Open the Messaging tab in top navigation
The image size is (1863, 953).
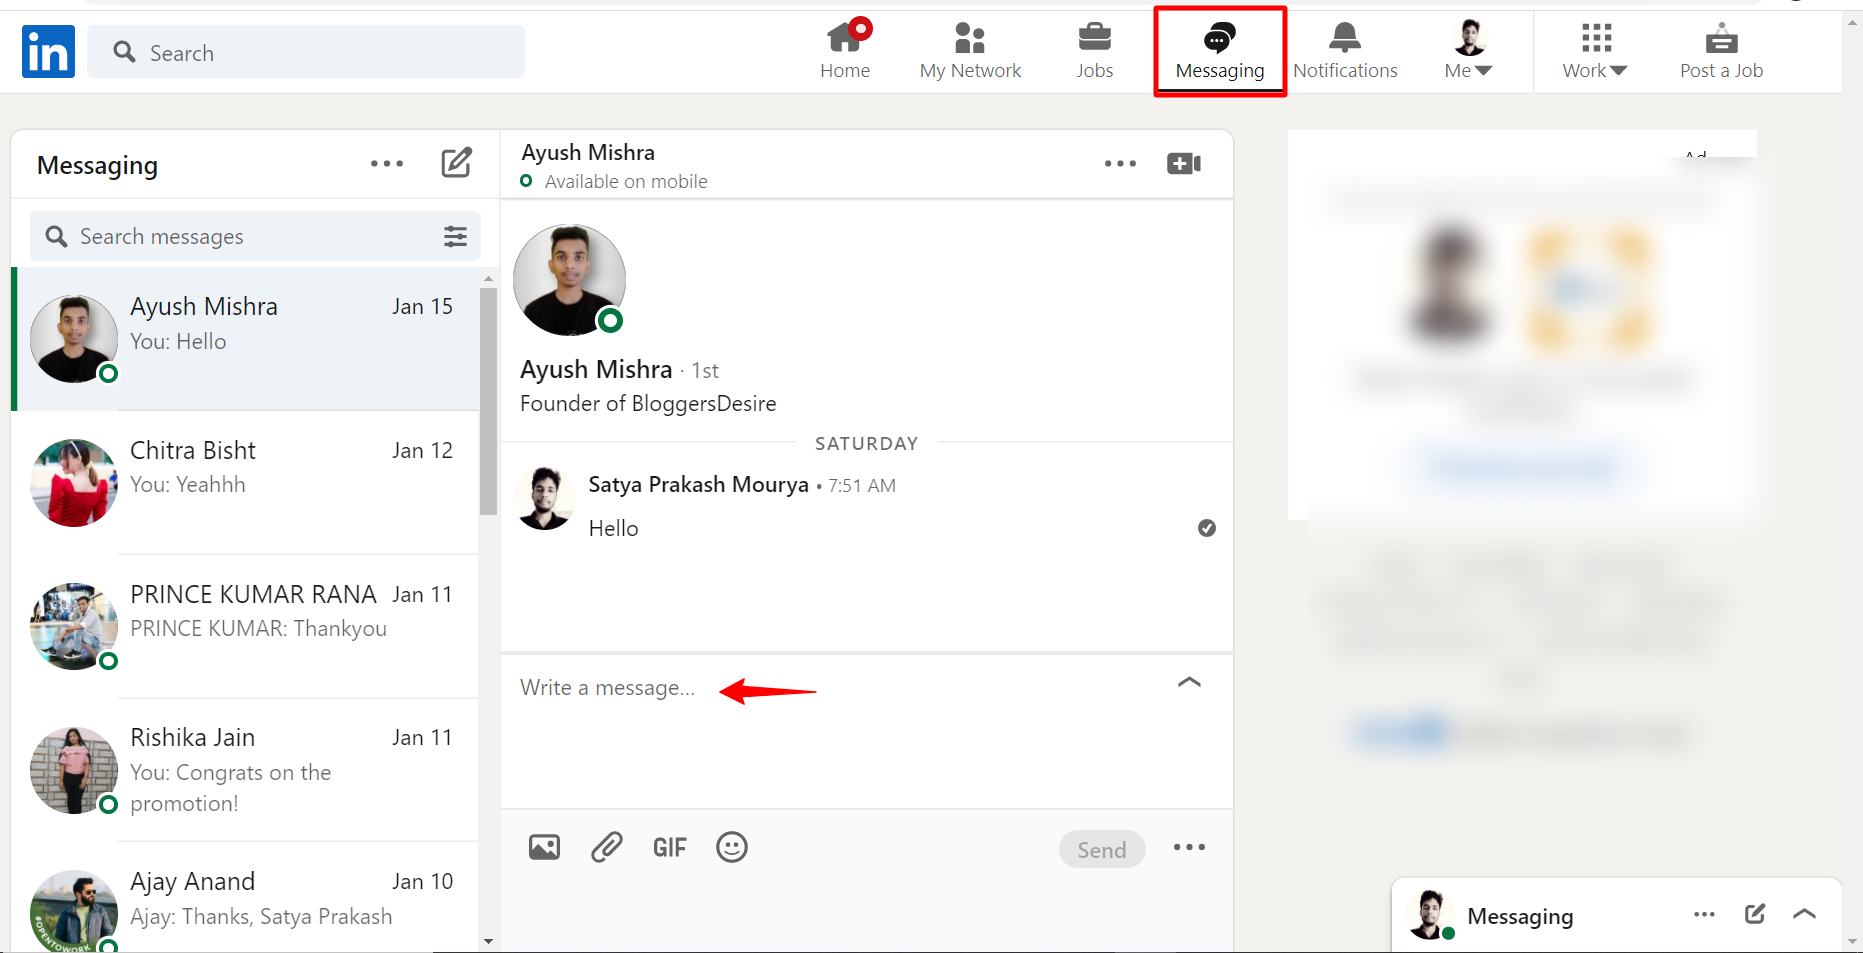(1220, 51)
